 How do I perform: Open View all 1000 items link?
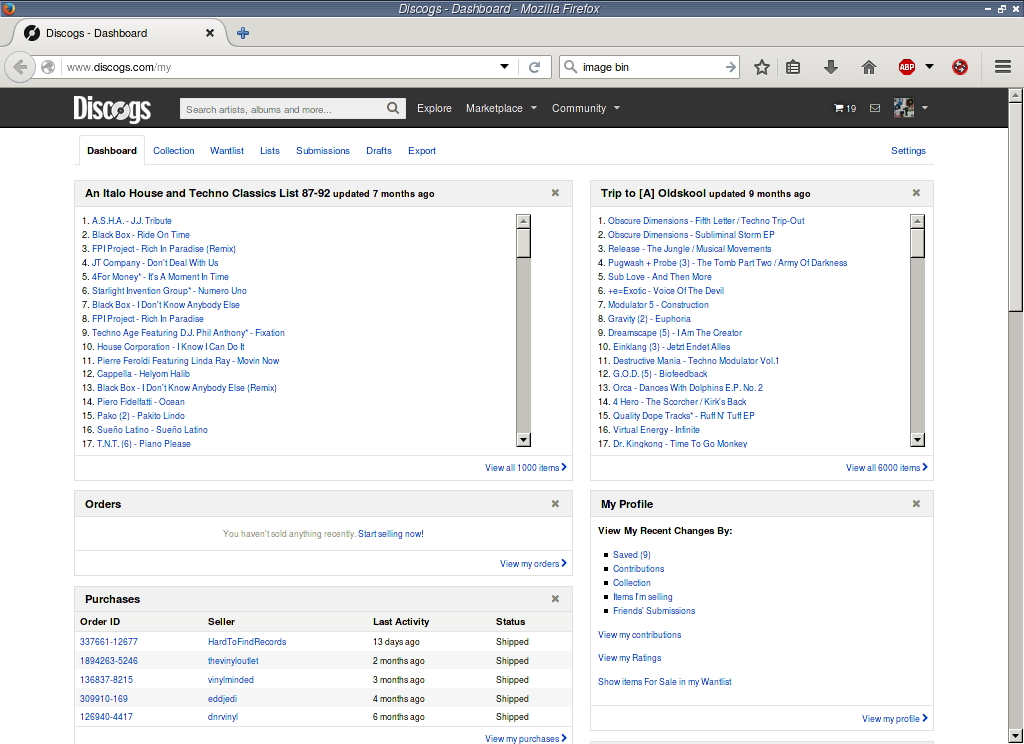526,468
